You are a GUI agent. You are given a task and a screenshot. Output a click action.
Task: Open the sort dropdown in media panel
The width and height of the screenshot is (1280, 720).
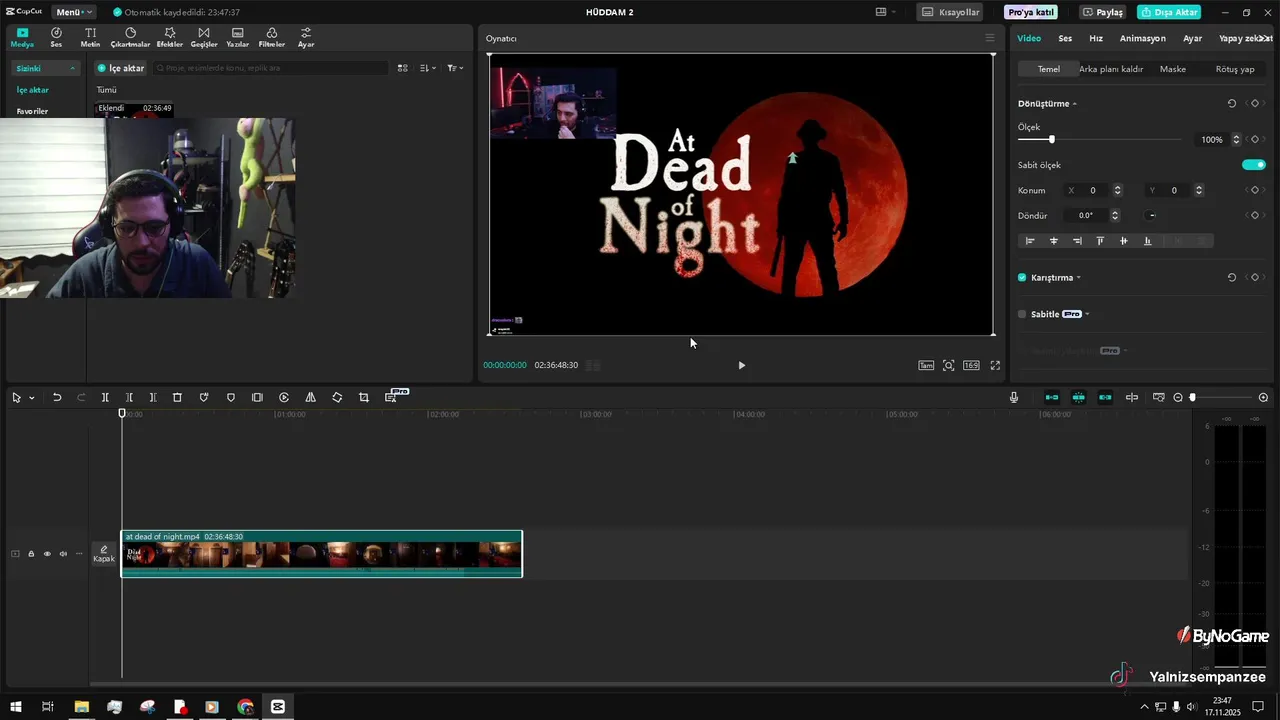(428, 68)
